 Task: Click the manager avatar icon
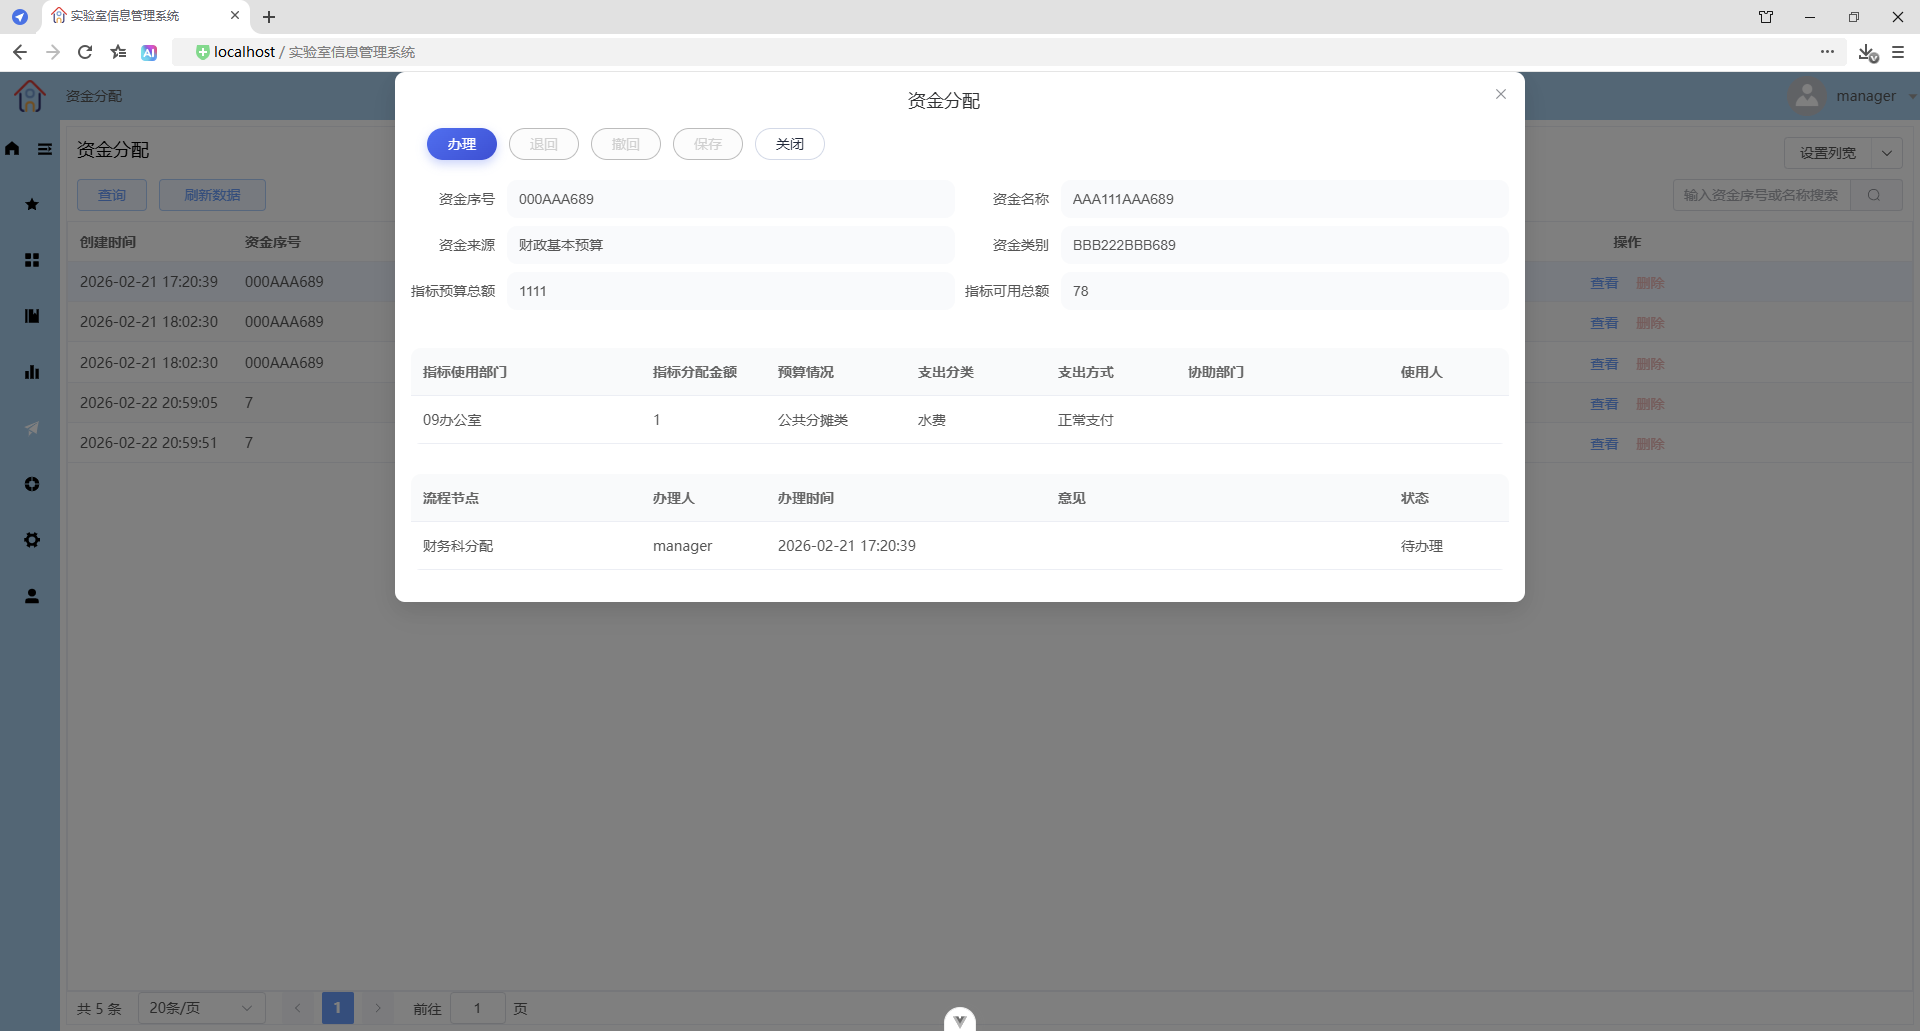pos(1807,96)
